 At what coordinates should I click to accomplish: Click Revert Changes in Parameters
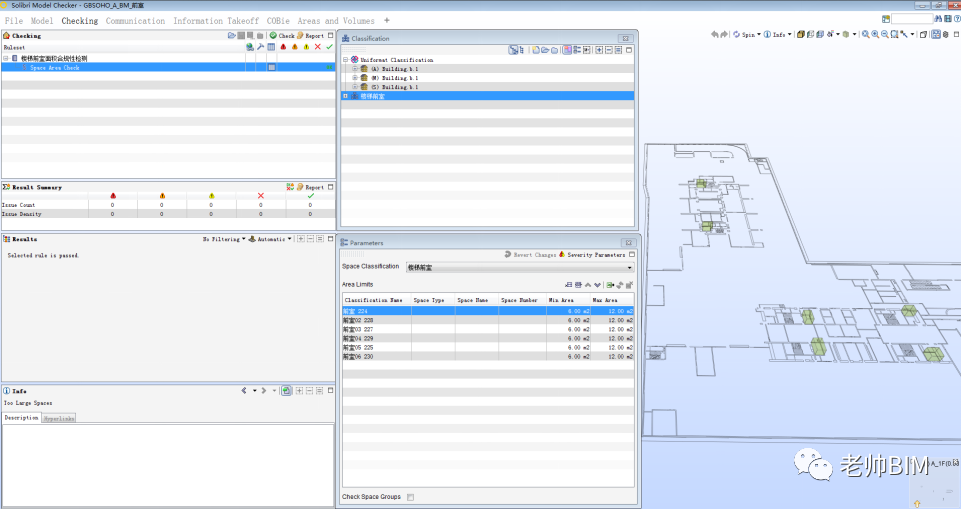click(x=531, y=254)
